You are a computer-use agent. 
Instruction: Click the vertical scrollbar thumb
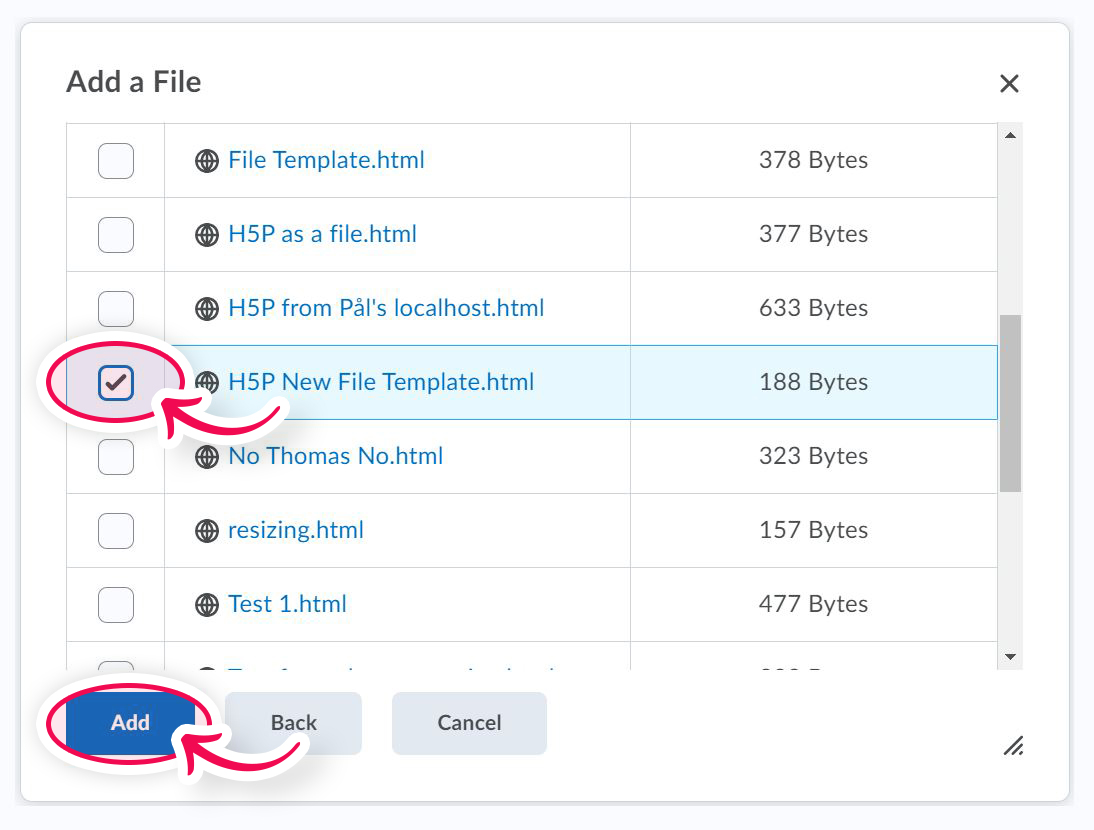pos(1010,403)
